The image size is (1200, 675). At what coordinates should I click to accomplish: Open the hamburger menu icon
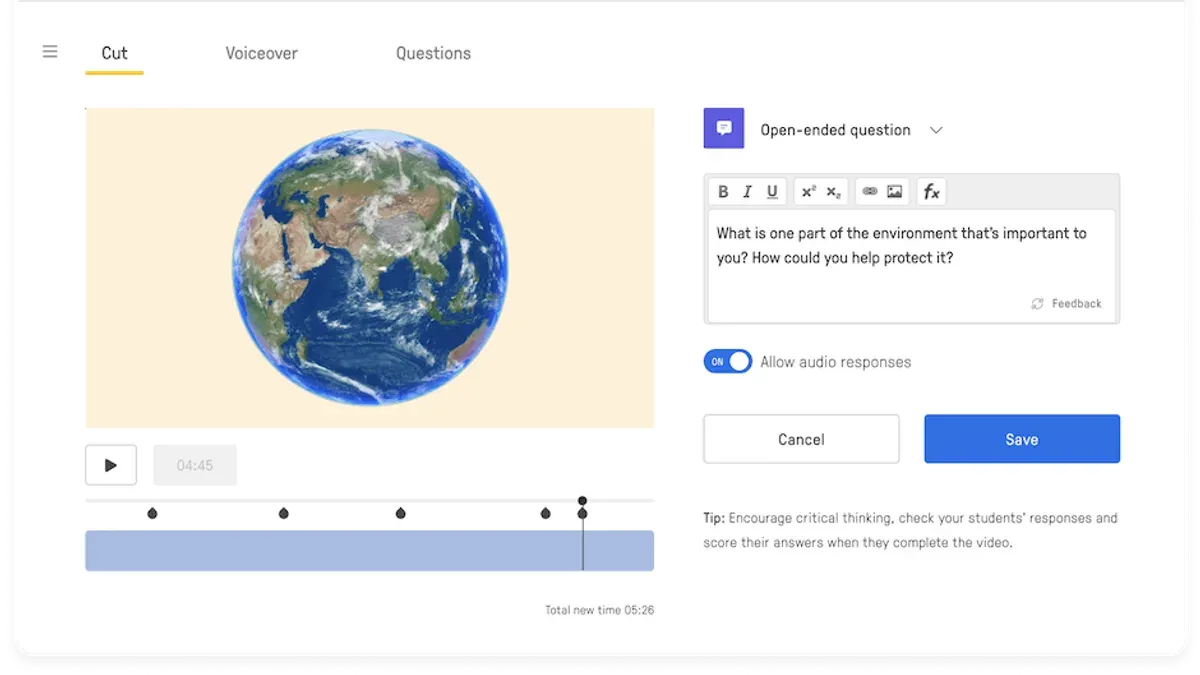click(50, 52)
